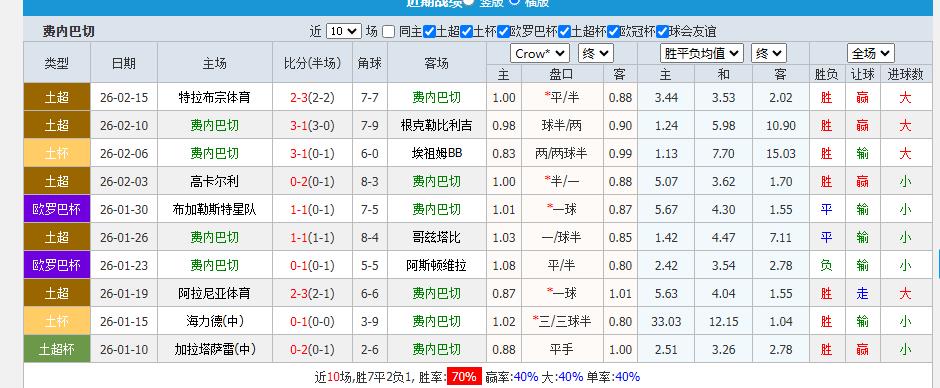This screenshot has width=940, height=388.
Task: Click the 欧罗巴杯 type label dated 26-01-30
Action: (x=56, y=209)
